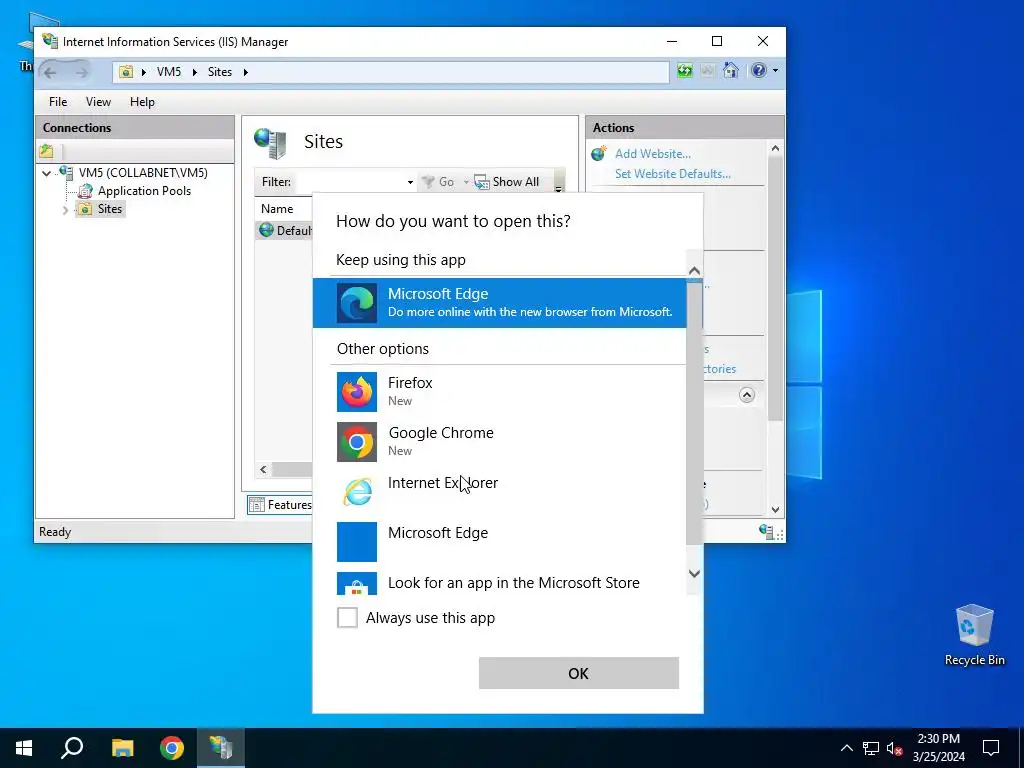Select Microsoft Edge under Keep using this app
1024x768 pixels.
pos(500,302)
